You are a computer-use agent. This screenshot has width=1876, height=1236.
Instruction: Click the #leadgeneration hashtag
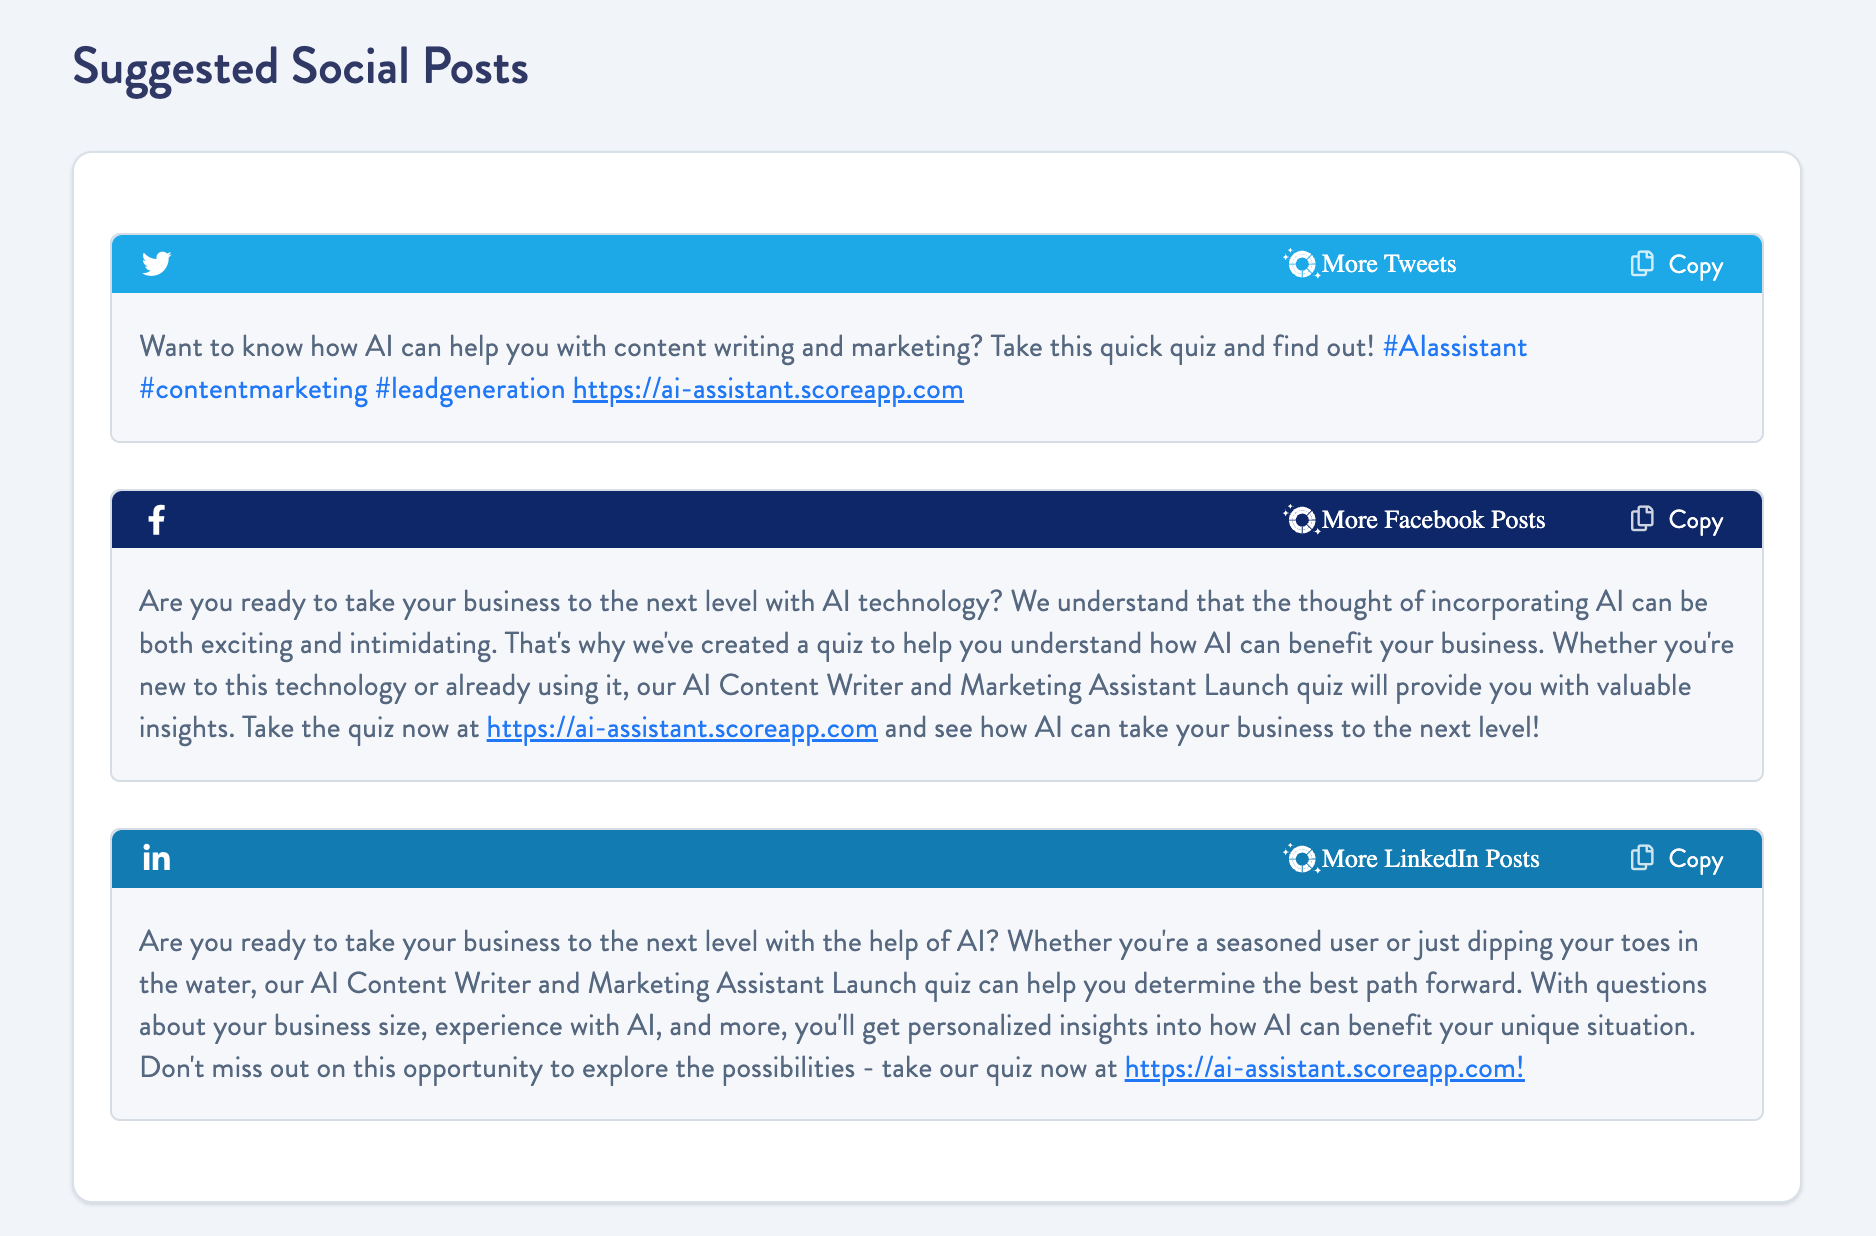tap(470, 389)
